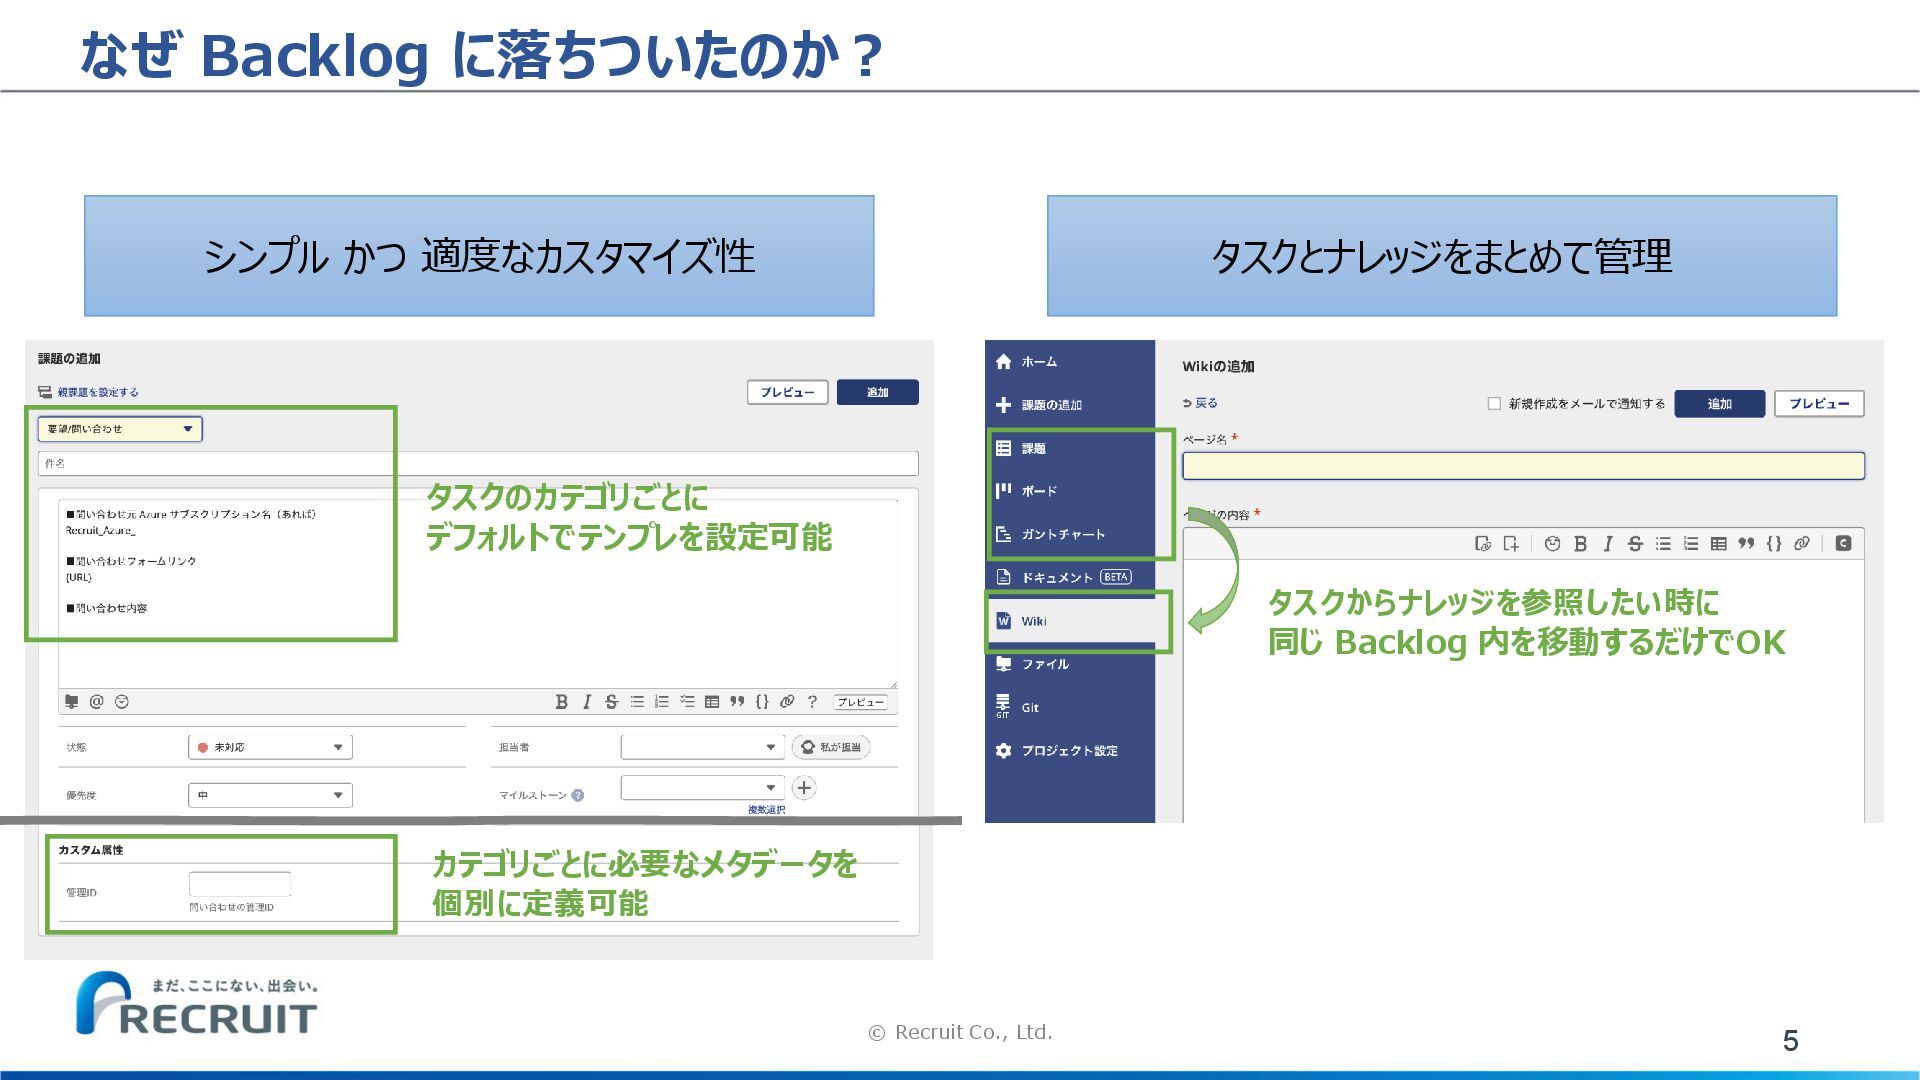The image size is (1920, 1080).
Task: Insert emoji using Wiki editor smiley icon
Action: pyautogui.click(x=1552, y=544)
